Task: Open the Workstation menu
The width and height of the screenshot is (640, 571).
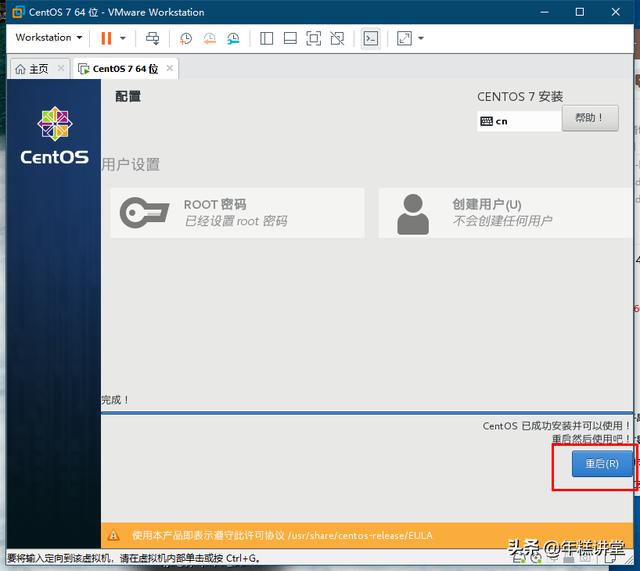Action: [49, 38]
